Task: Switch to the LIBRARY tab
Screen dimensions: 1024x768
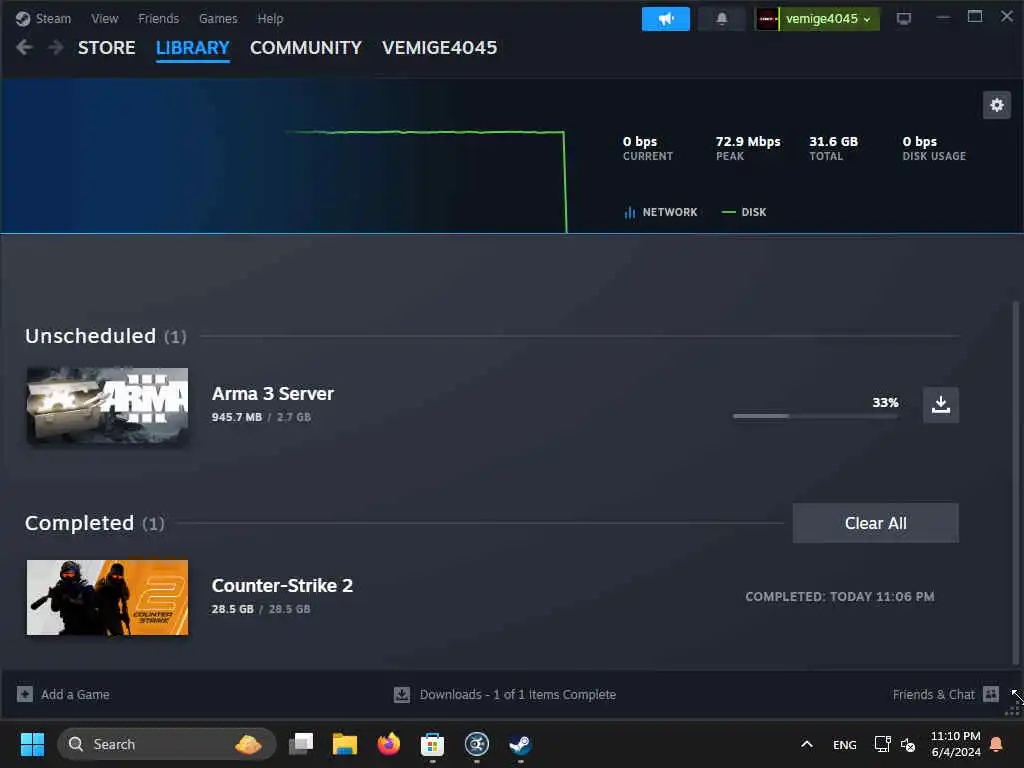Action: point(193,48)
